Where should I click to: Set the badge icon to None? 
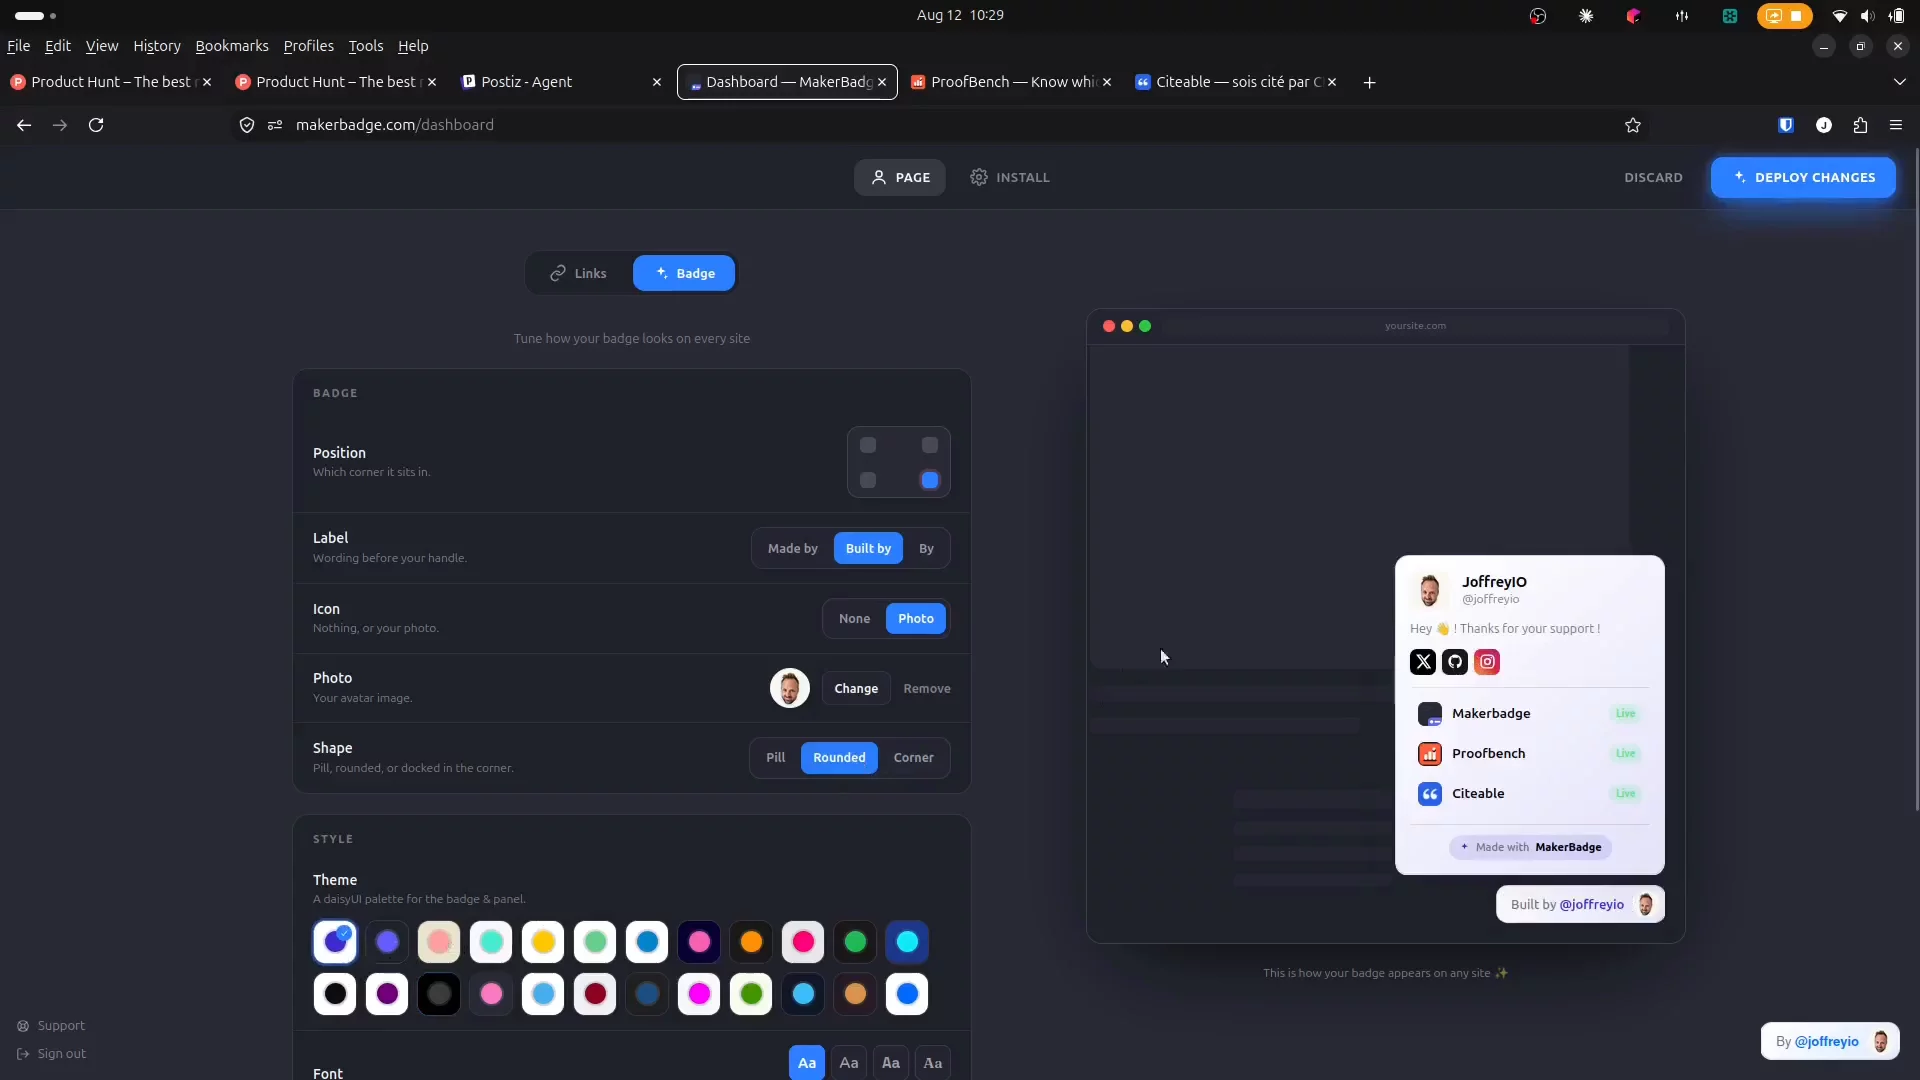(x=854, y=619)
